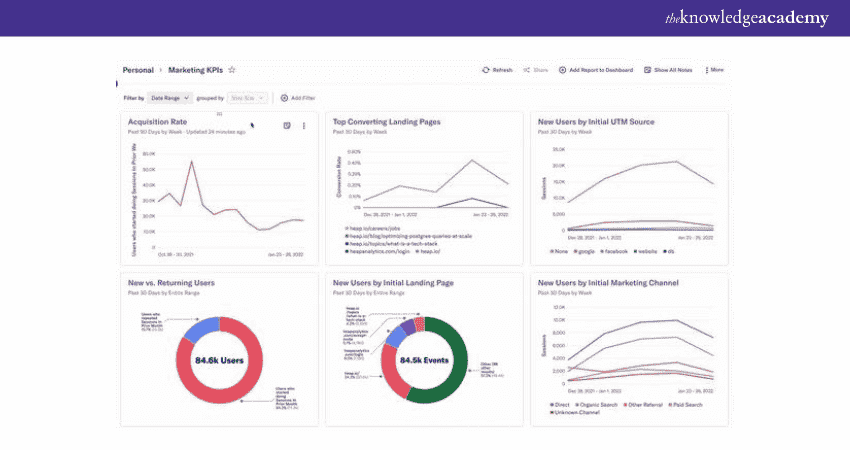Open the three-dot menu on Acquisition Rate card
This screenshot has width=850, height=450.
(x=304, y=126)
